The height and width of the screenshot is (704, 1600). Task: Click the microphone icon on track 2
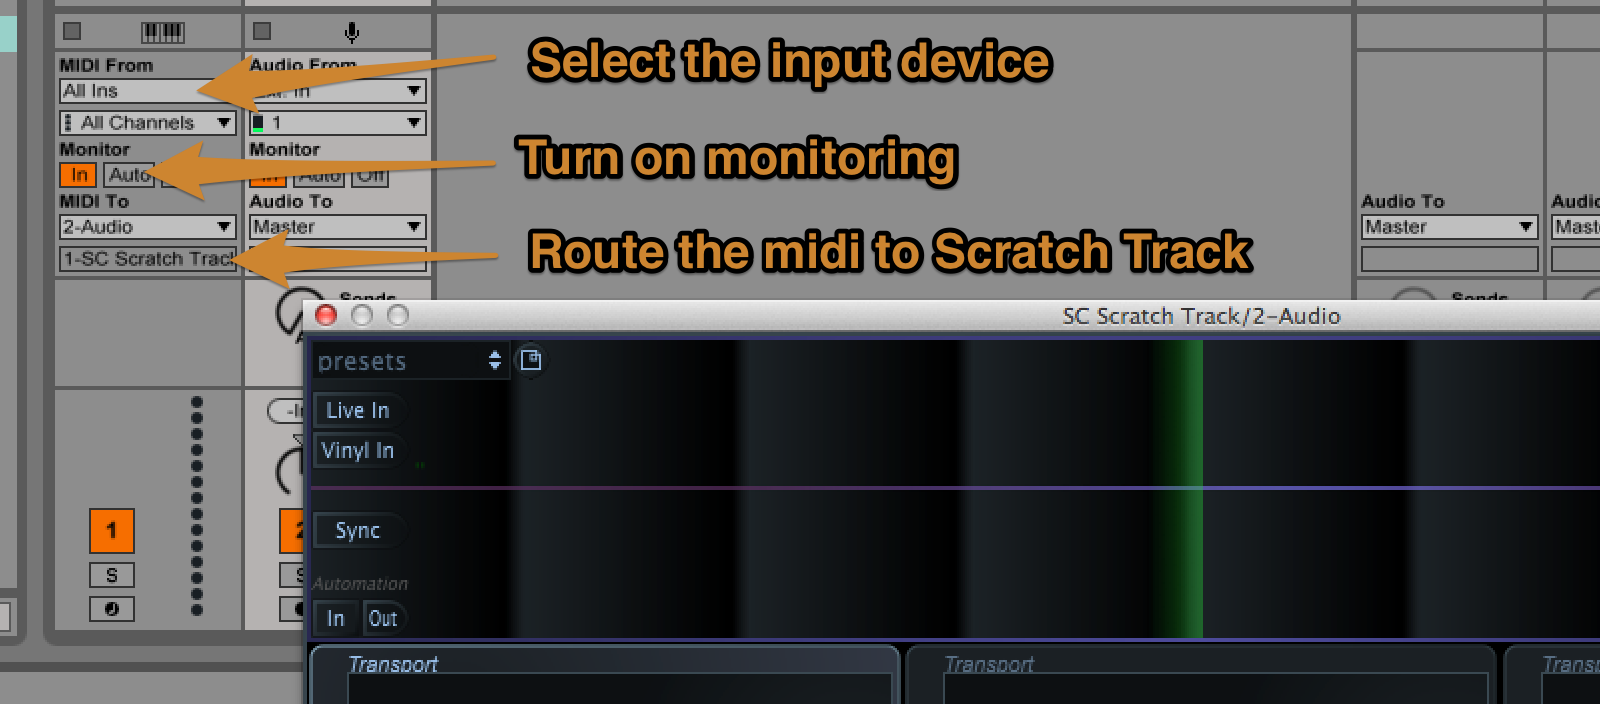click(x=352, y=33)
